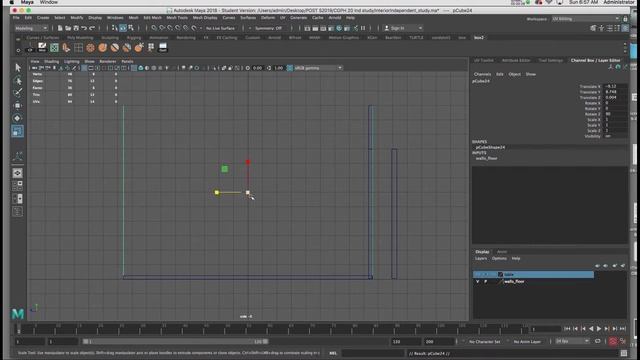Screen dimensions: 640x360
Task: Click red Auto Keyframe icon
Action: point(613,341)
